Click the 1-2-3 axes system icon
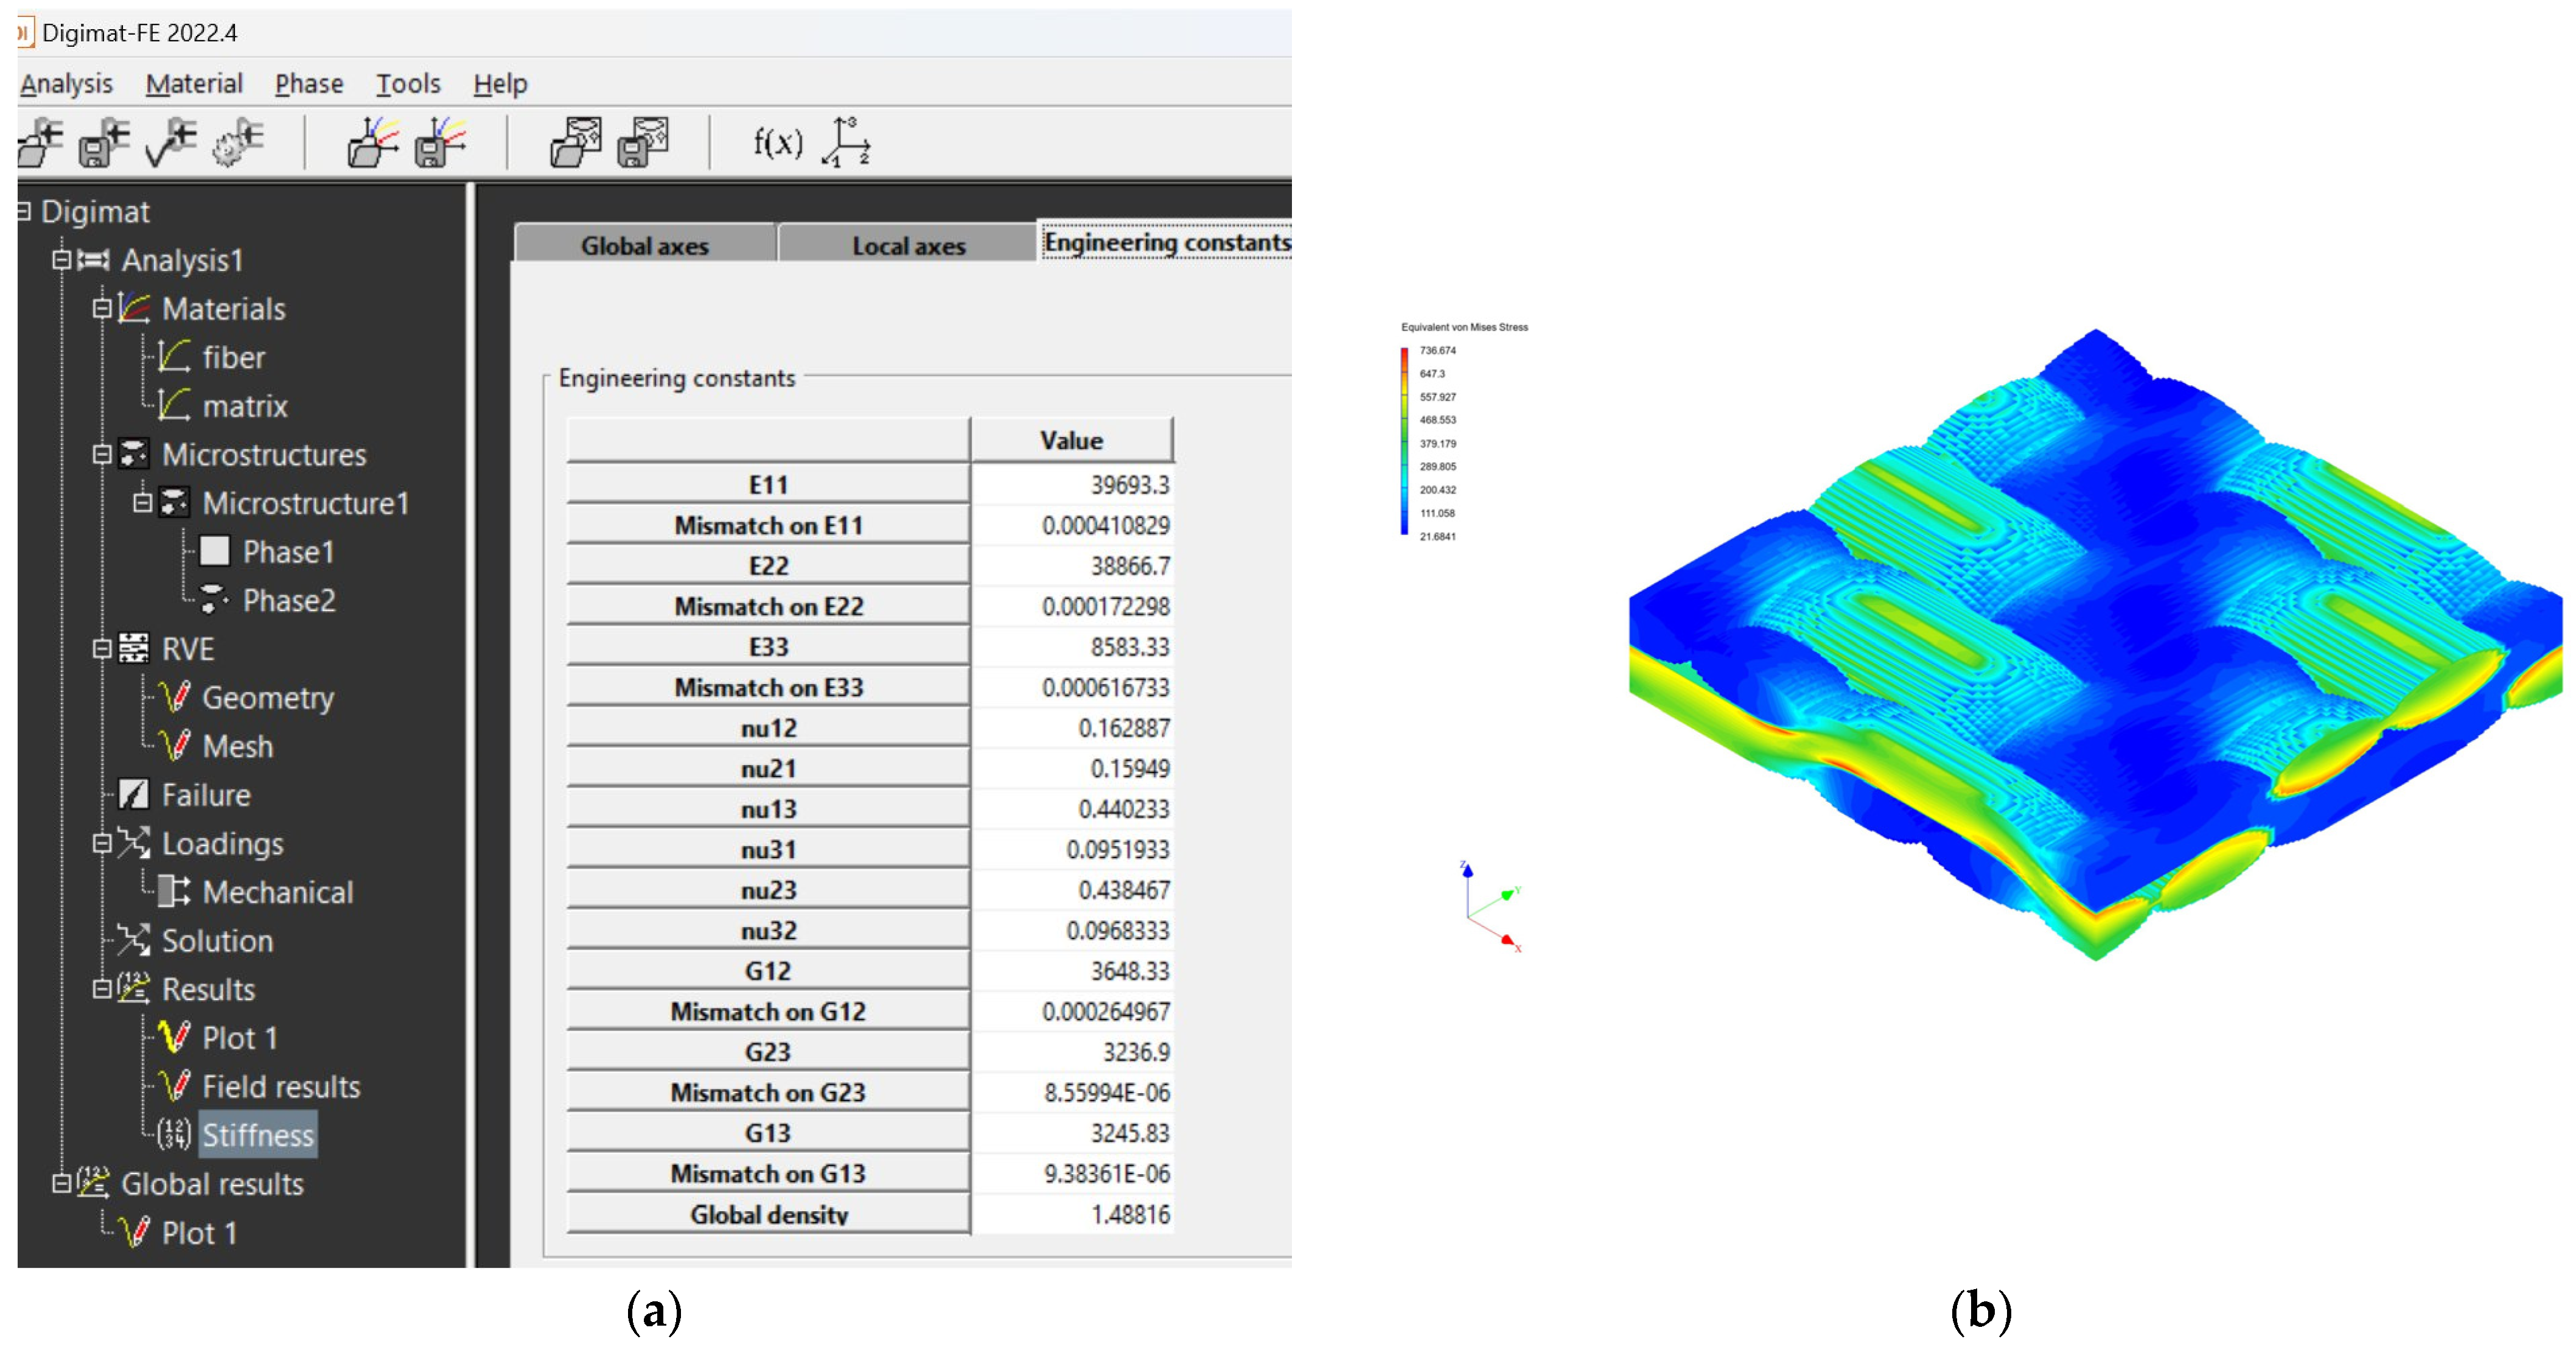The width and height of the screenshot is (2576, 1350). pyautogui.click(x=846, y=143)
